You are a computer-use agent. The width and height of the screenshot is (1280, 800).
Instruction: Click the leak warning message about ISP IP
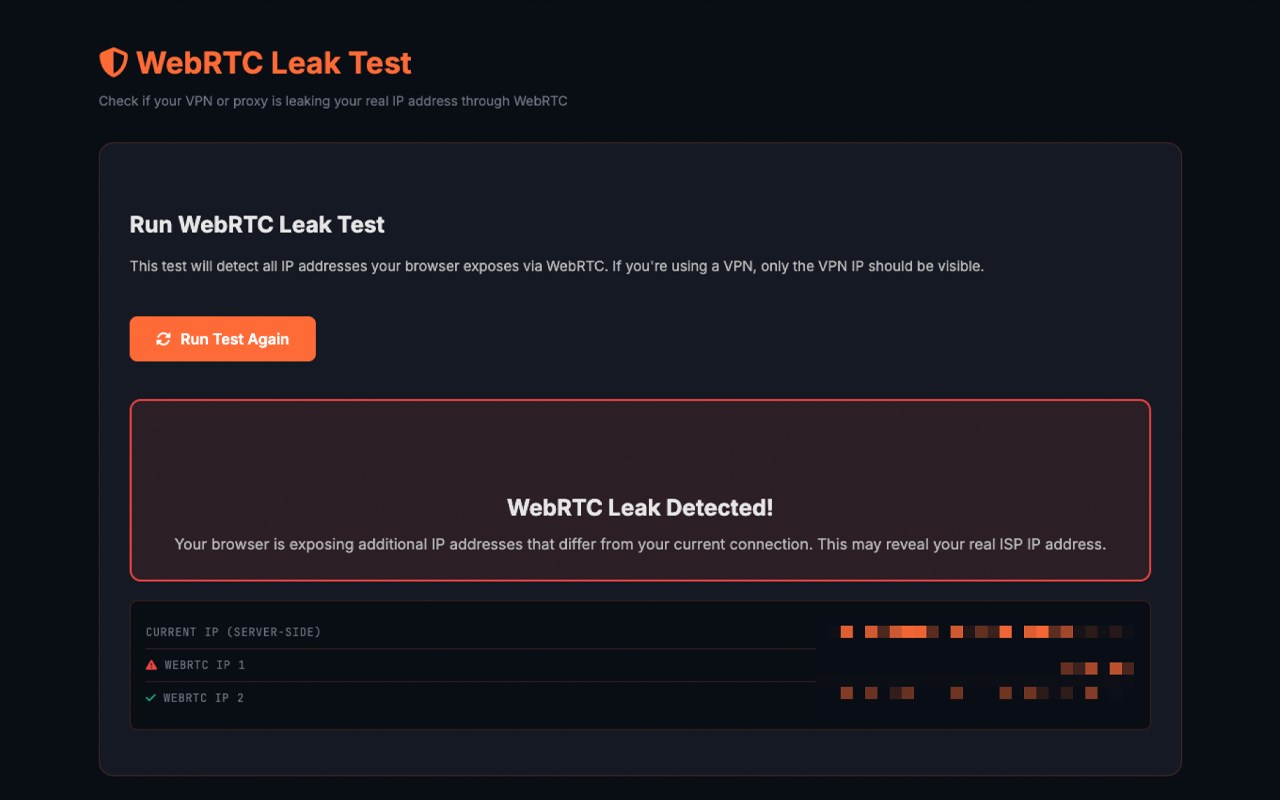pyautogui.click(x=640, y=544)
